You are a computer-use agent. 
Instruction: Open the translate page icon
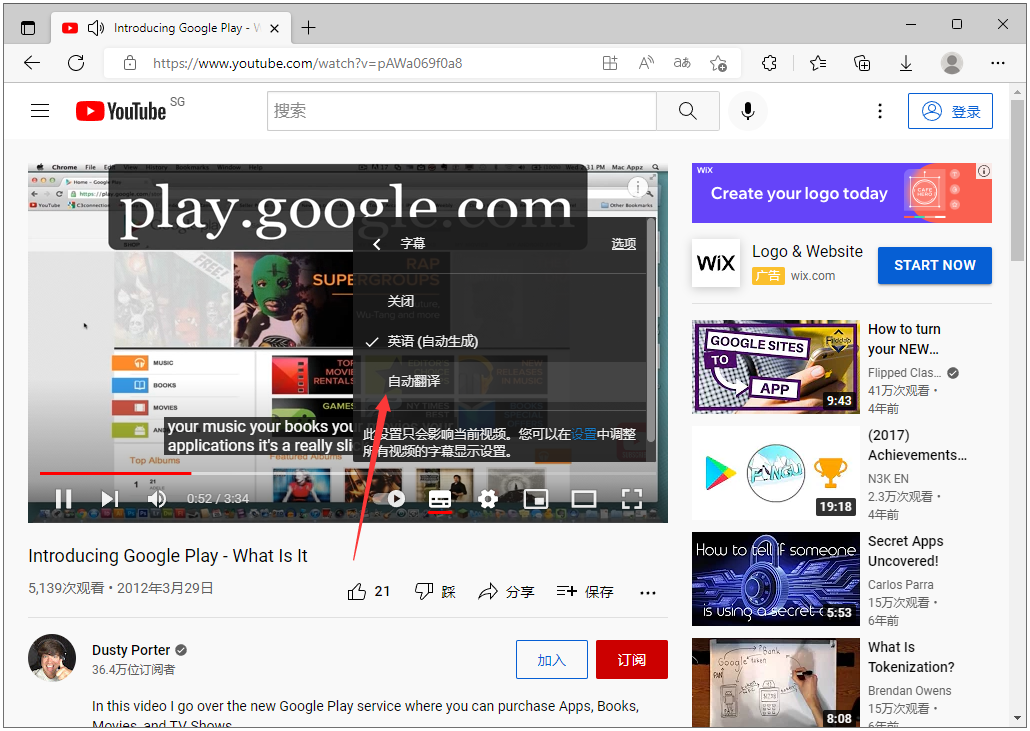(x=682, y=63)
